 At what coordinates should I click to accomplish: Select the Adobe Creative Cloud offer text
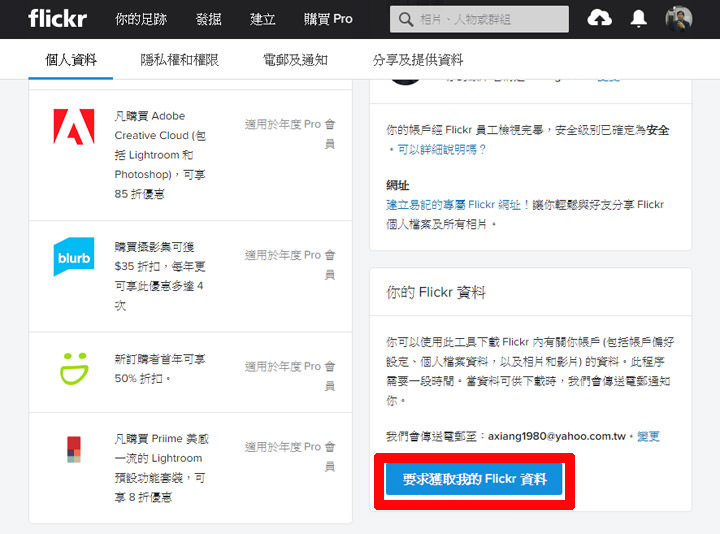(x=160, y=155)
